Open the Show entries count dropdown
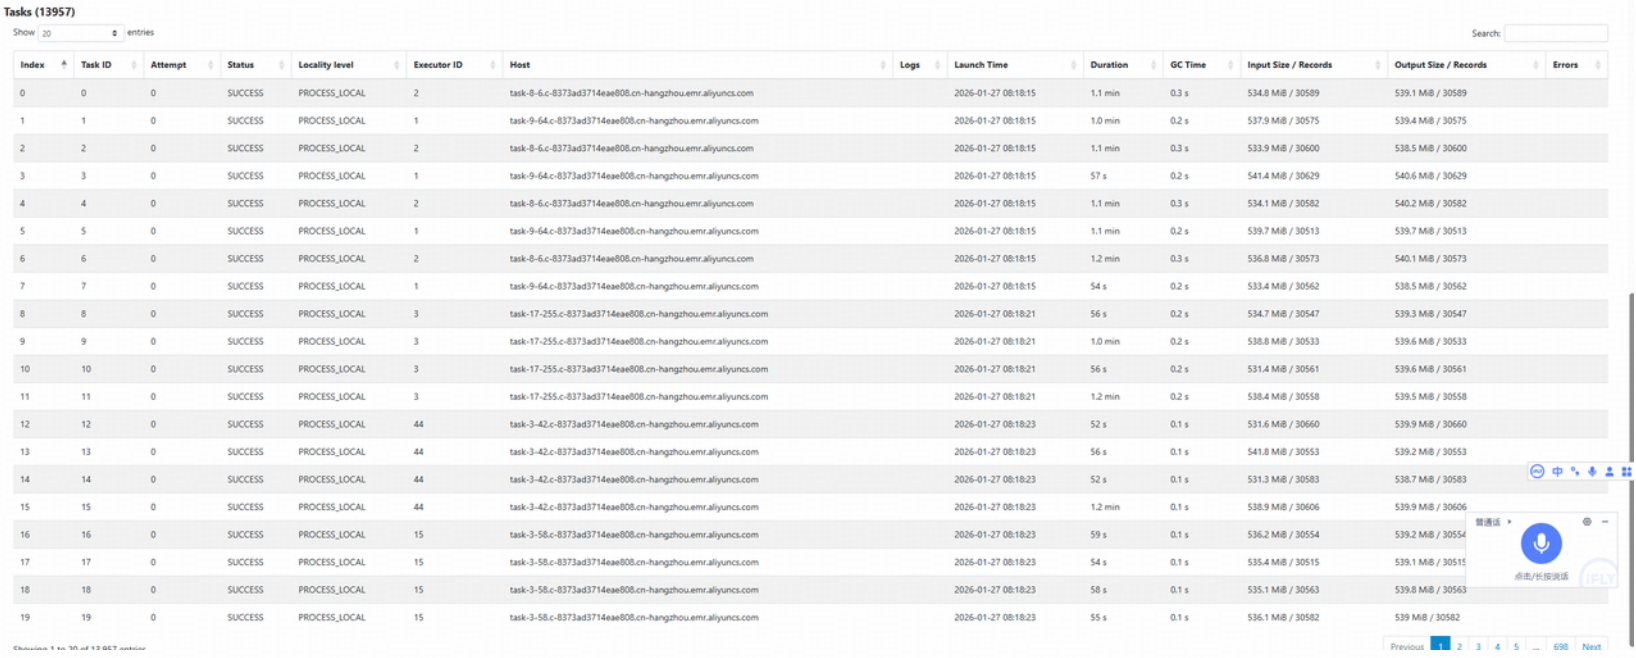This screenshot has width=1636, height=658. coord(80,33)
